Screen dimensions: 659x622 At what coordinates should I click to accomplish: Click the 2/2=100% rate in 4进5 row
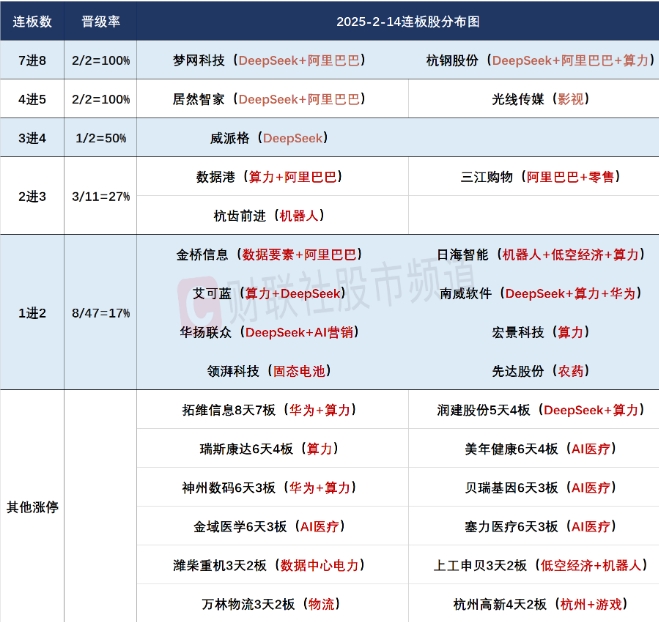(101, 100)
